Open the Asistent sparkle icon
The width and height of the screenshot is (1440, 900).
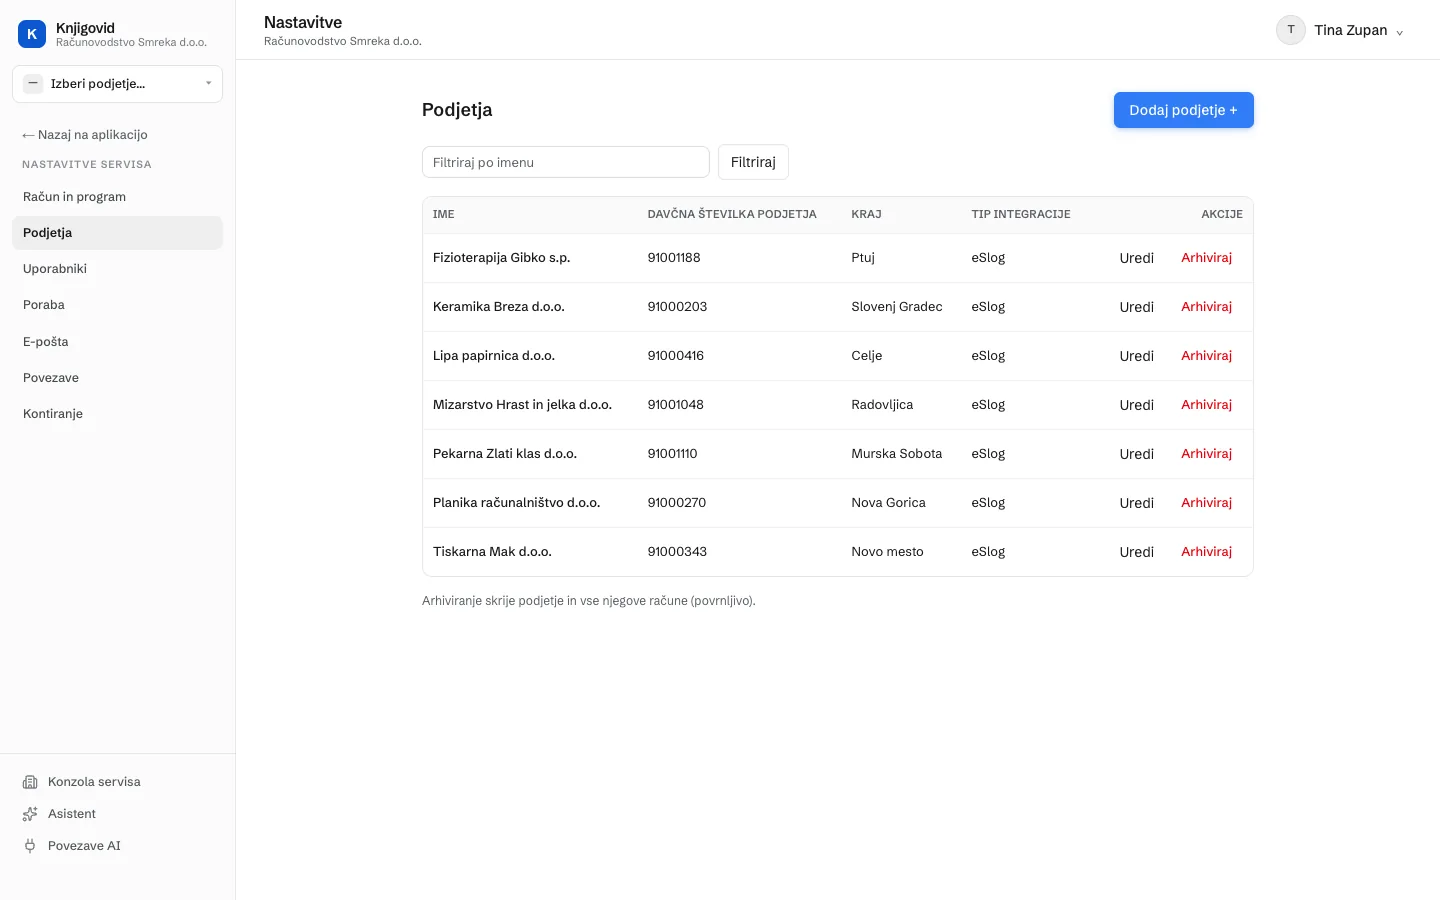pos(30,814)
